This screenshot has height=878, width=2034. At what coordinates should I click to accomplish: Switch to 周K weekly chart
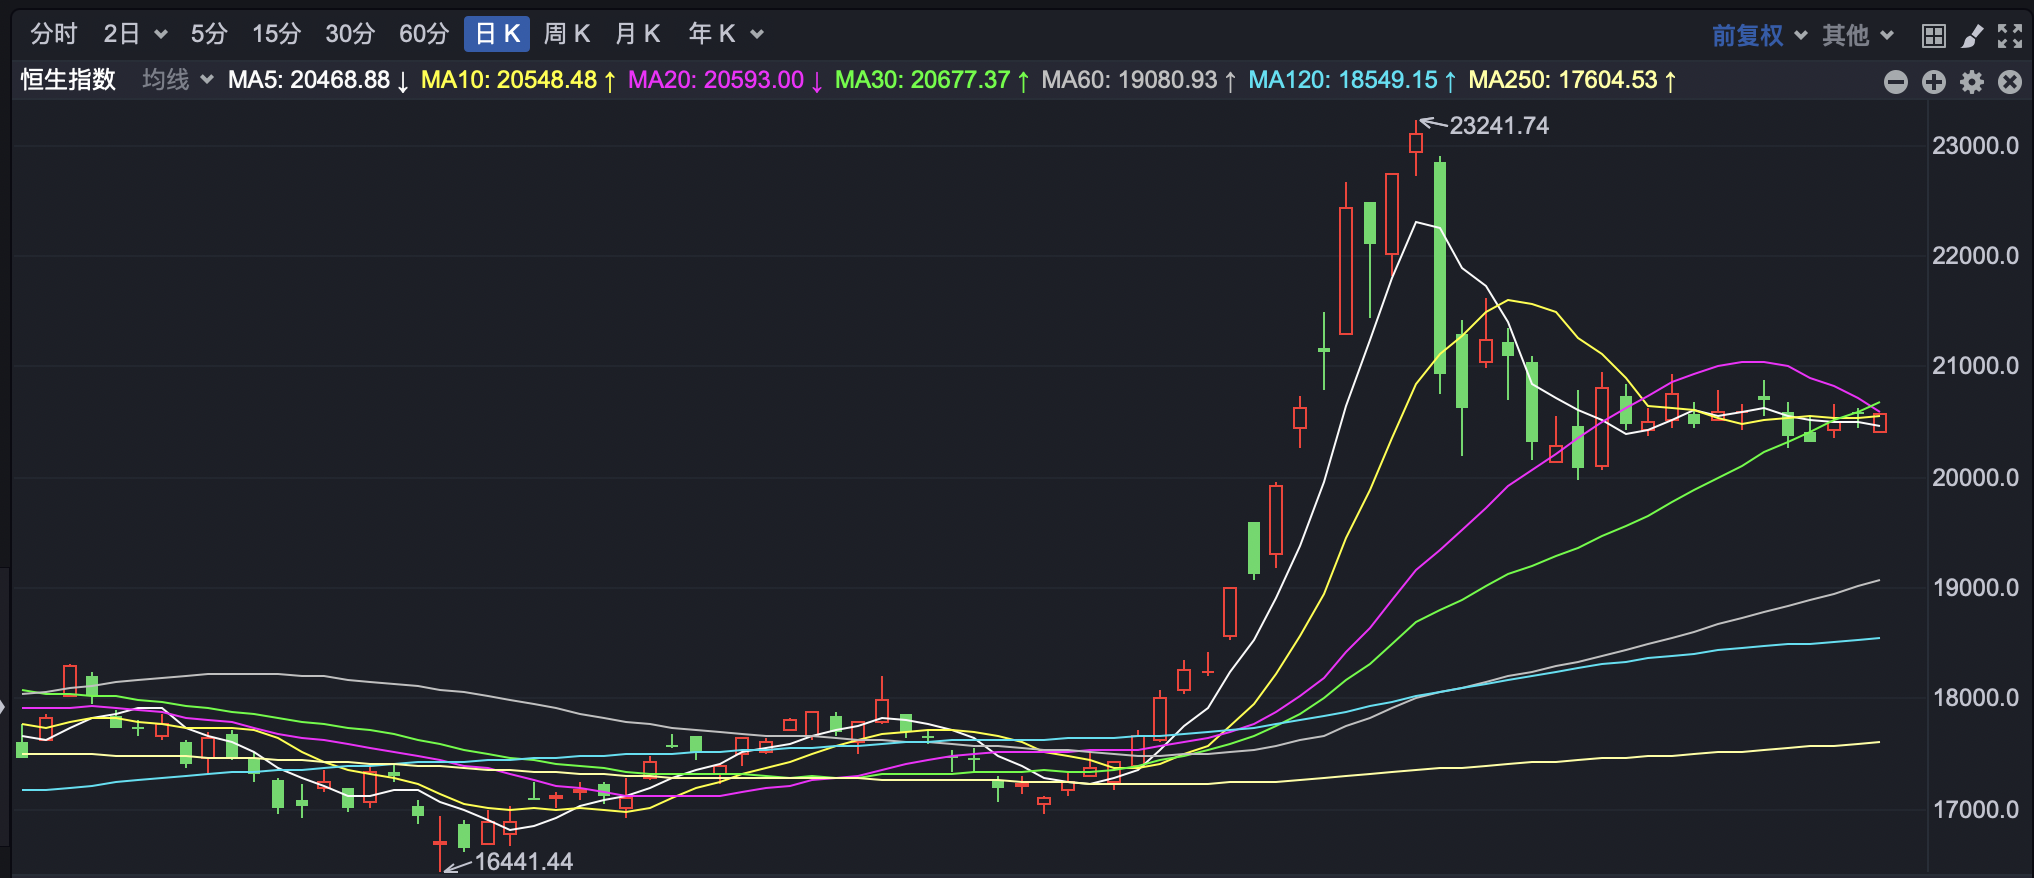click(x=567, y=34)
